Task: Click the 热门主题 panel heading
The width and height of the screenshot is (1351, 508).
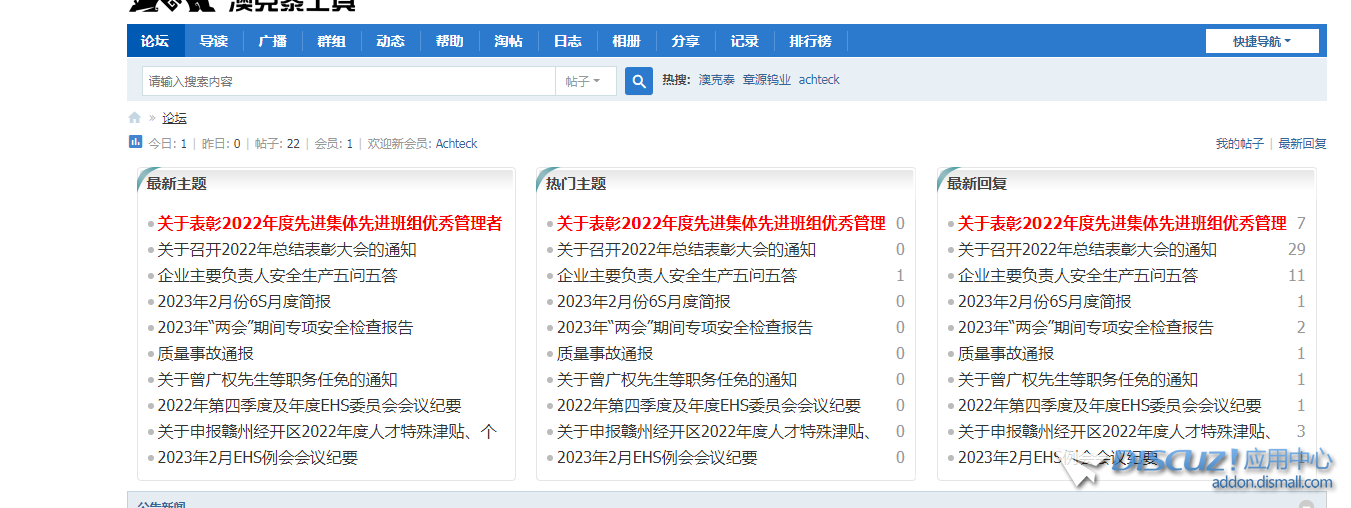Action: coord(576,184)
